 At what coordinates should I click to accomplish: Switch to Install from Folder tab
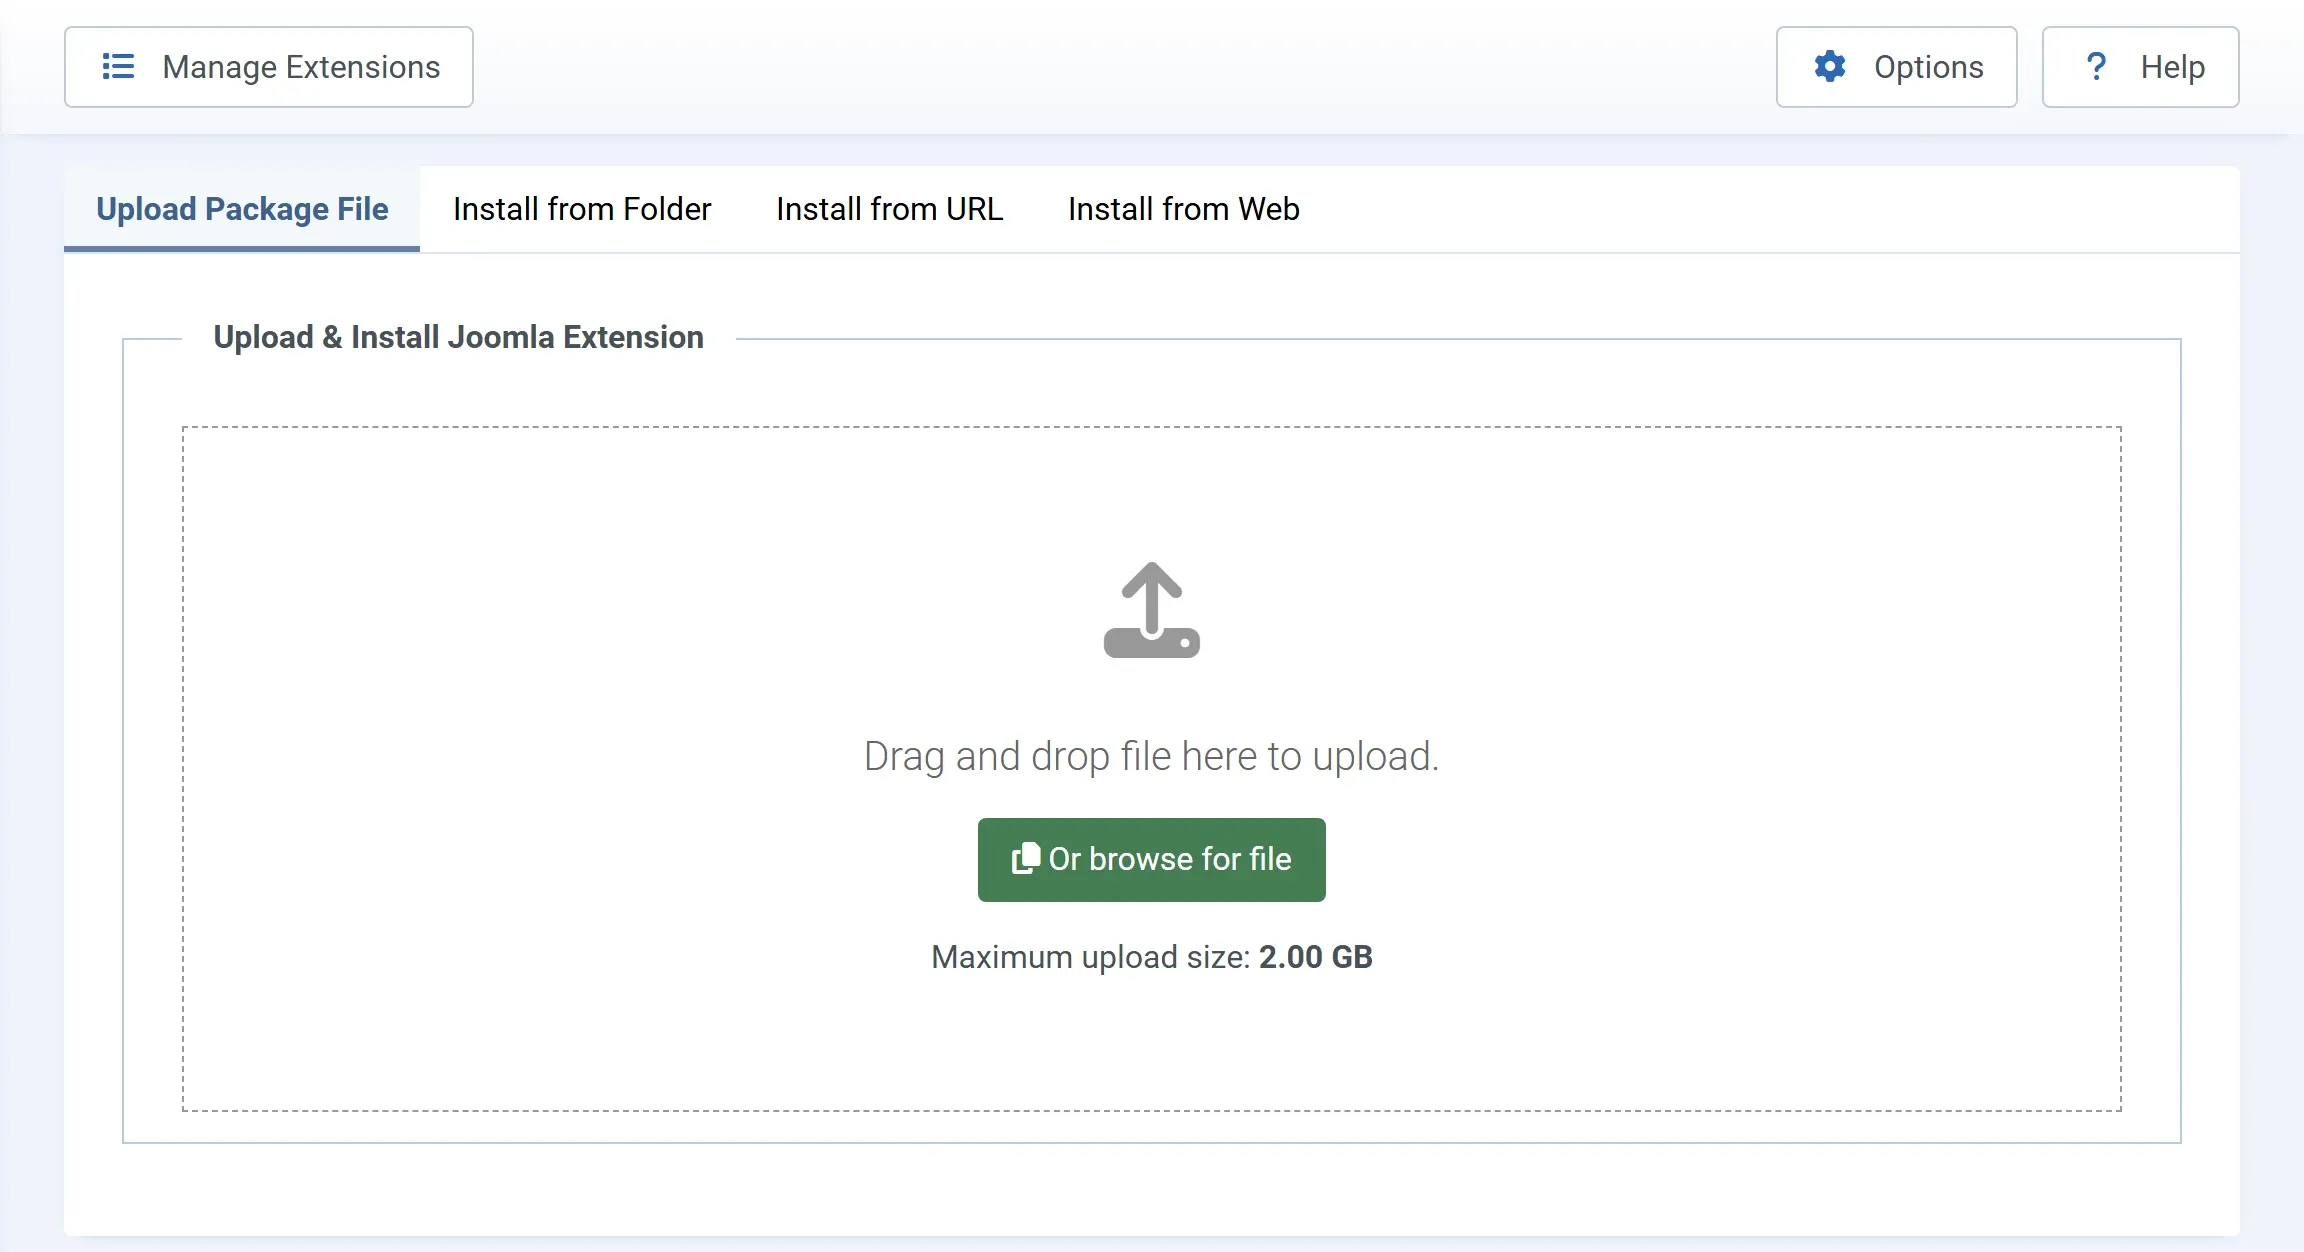[x=582, y=209]
